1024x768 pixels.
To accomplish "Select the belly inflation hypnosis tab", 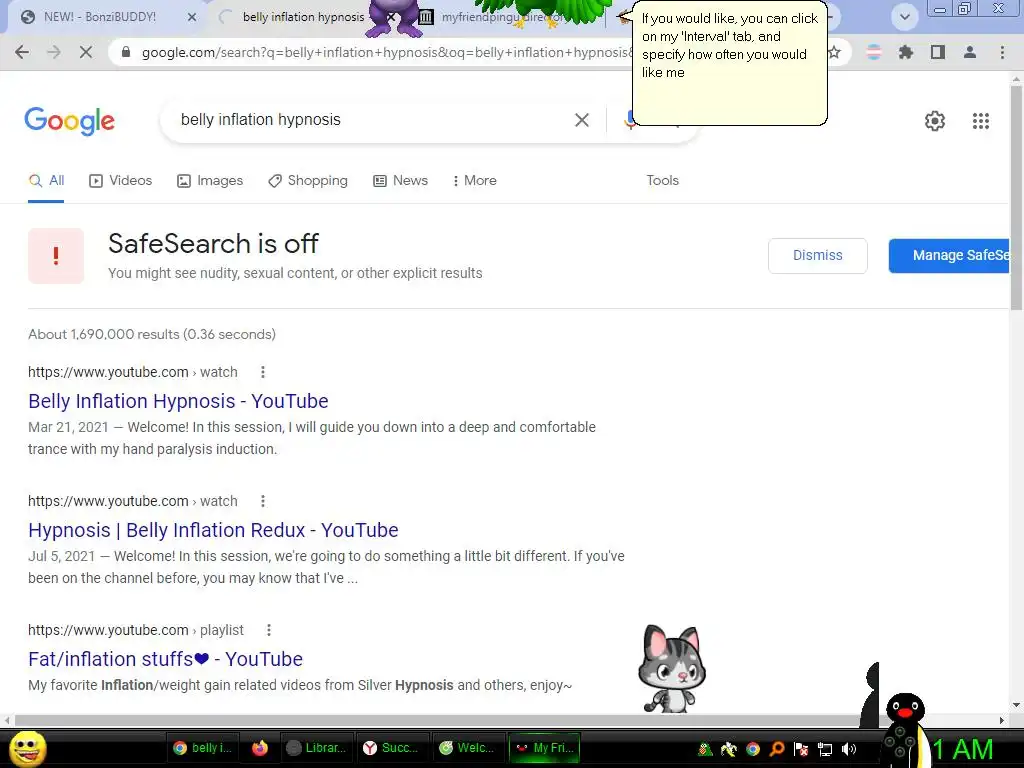I will click(x=304, y=17).
